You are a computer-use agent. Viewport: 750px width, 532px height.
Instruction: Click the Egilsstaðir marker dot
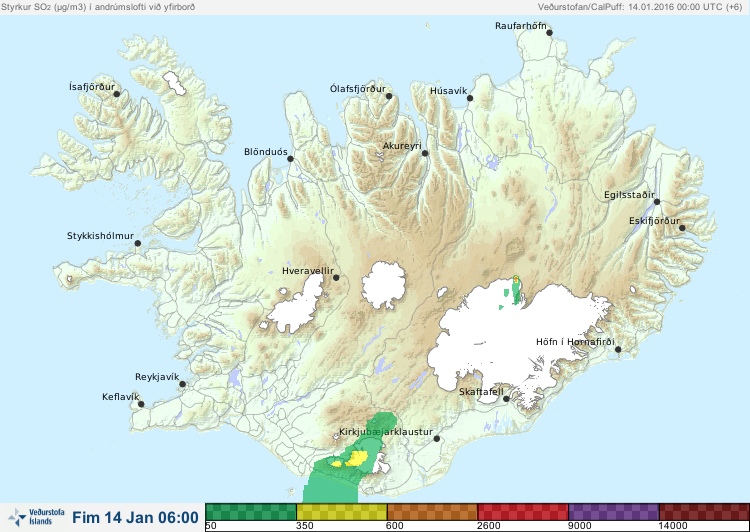(657, 202)
